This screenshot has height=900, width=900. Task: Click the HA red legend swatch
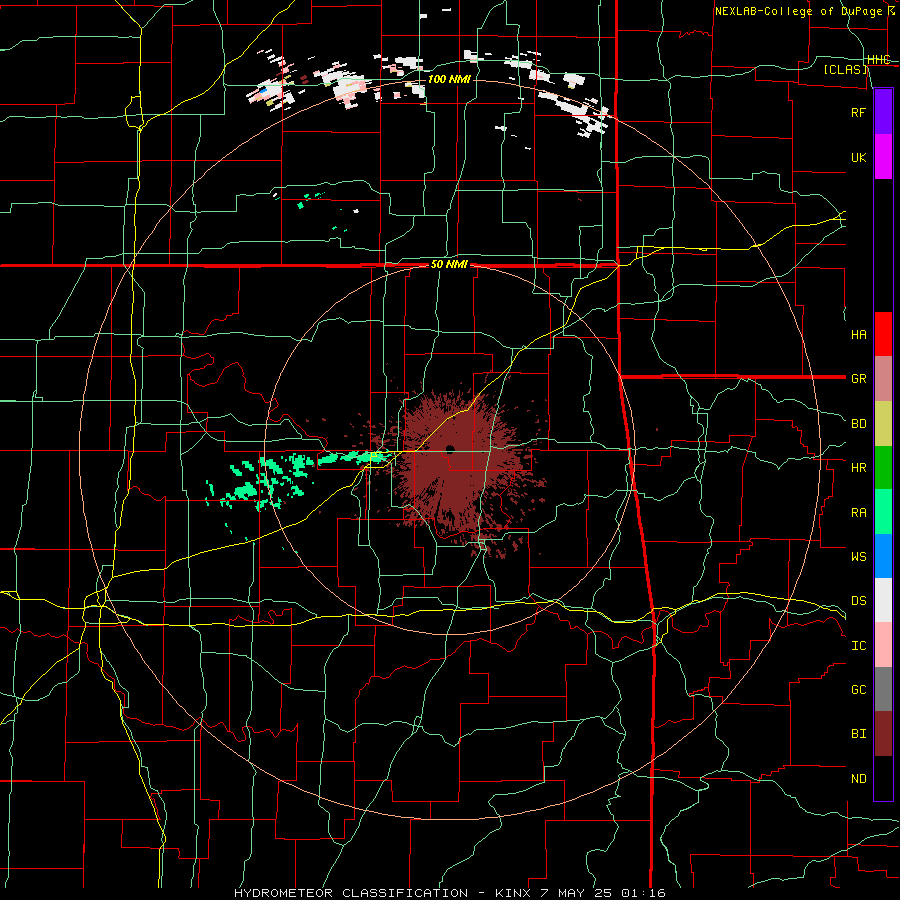883,334
